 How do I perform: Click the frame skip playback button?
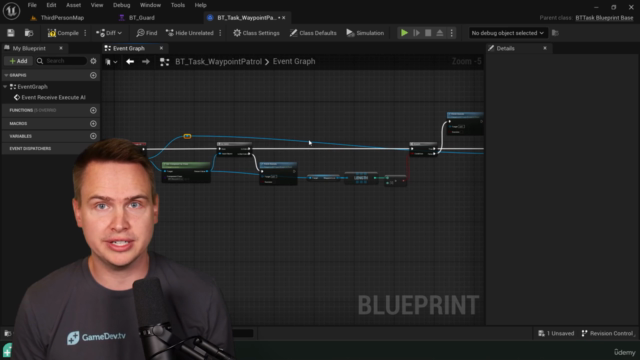(x=416, y=33)
